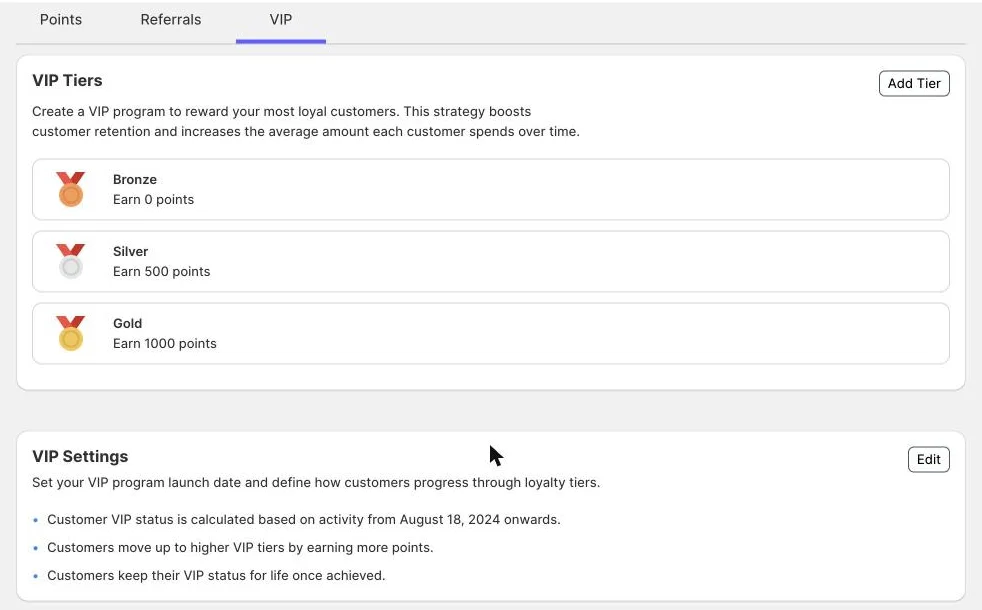This screenshot has height=610, width=982.
Task: Click the VIP Settings heading
Action: pyautogui.click(x=80, y=456)
